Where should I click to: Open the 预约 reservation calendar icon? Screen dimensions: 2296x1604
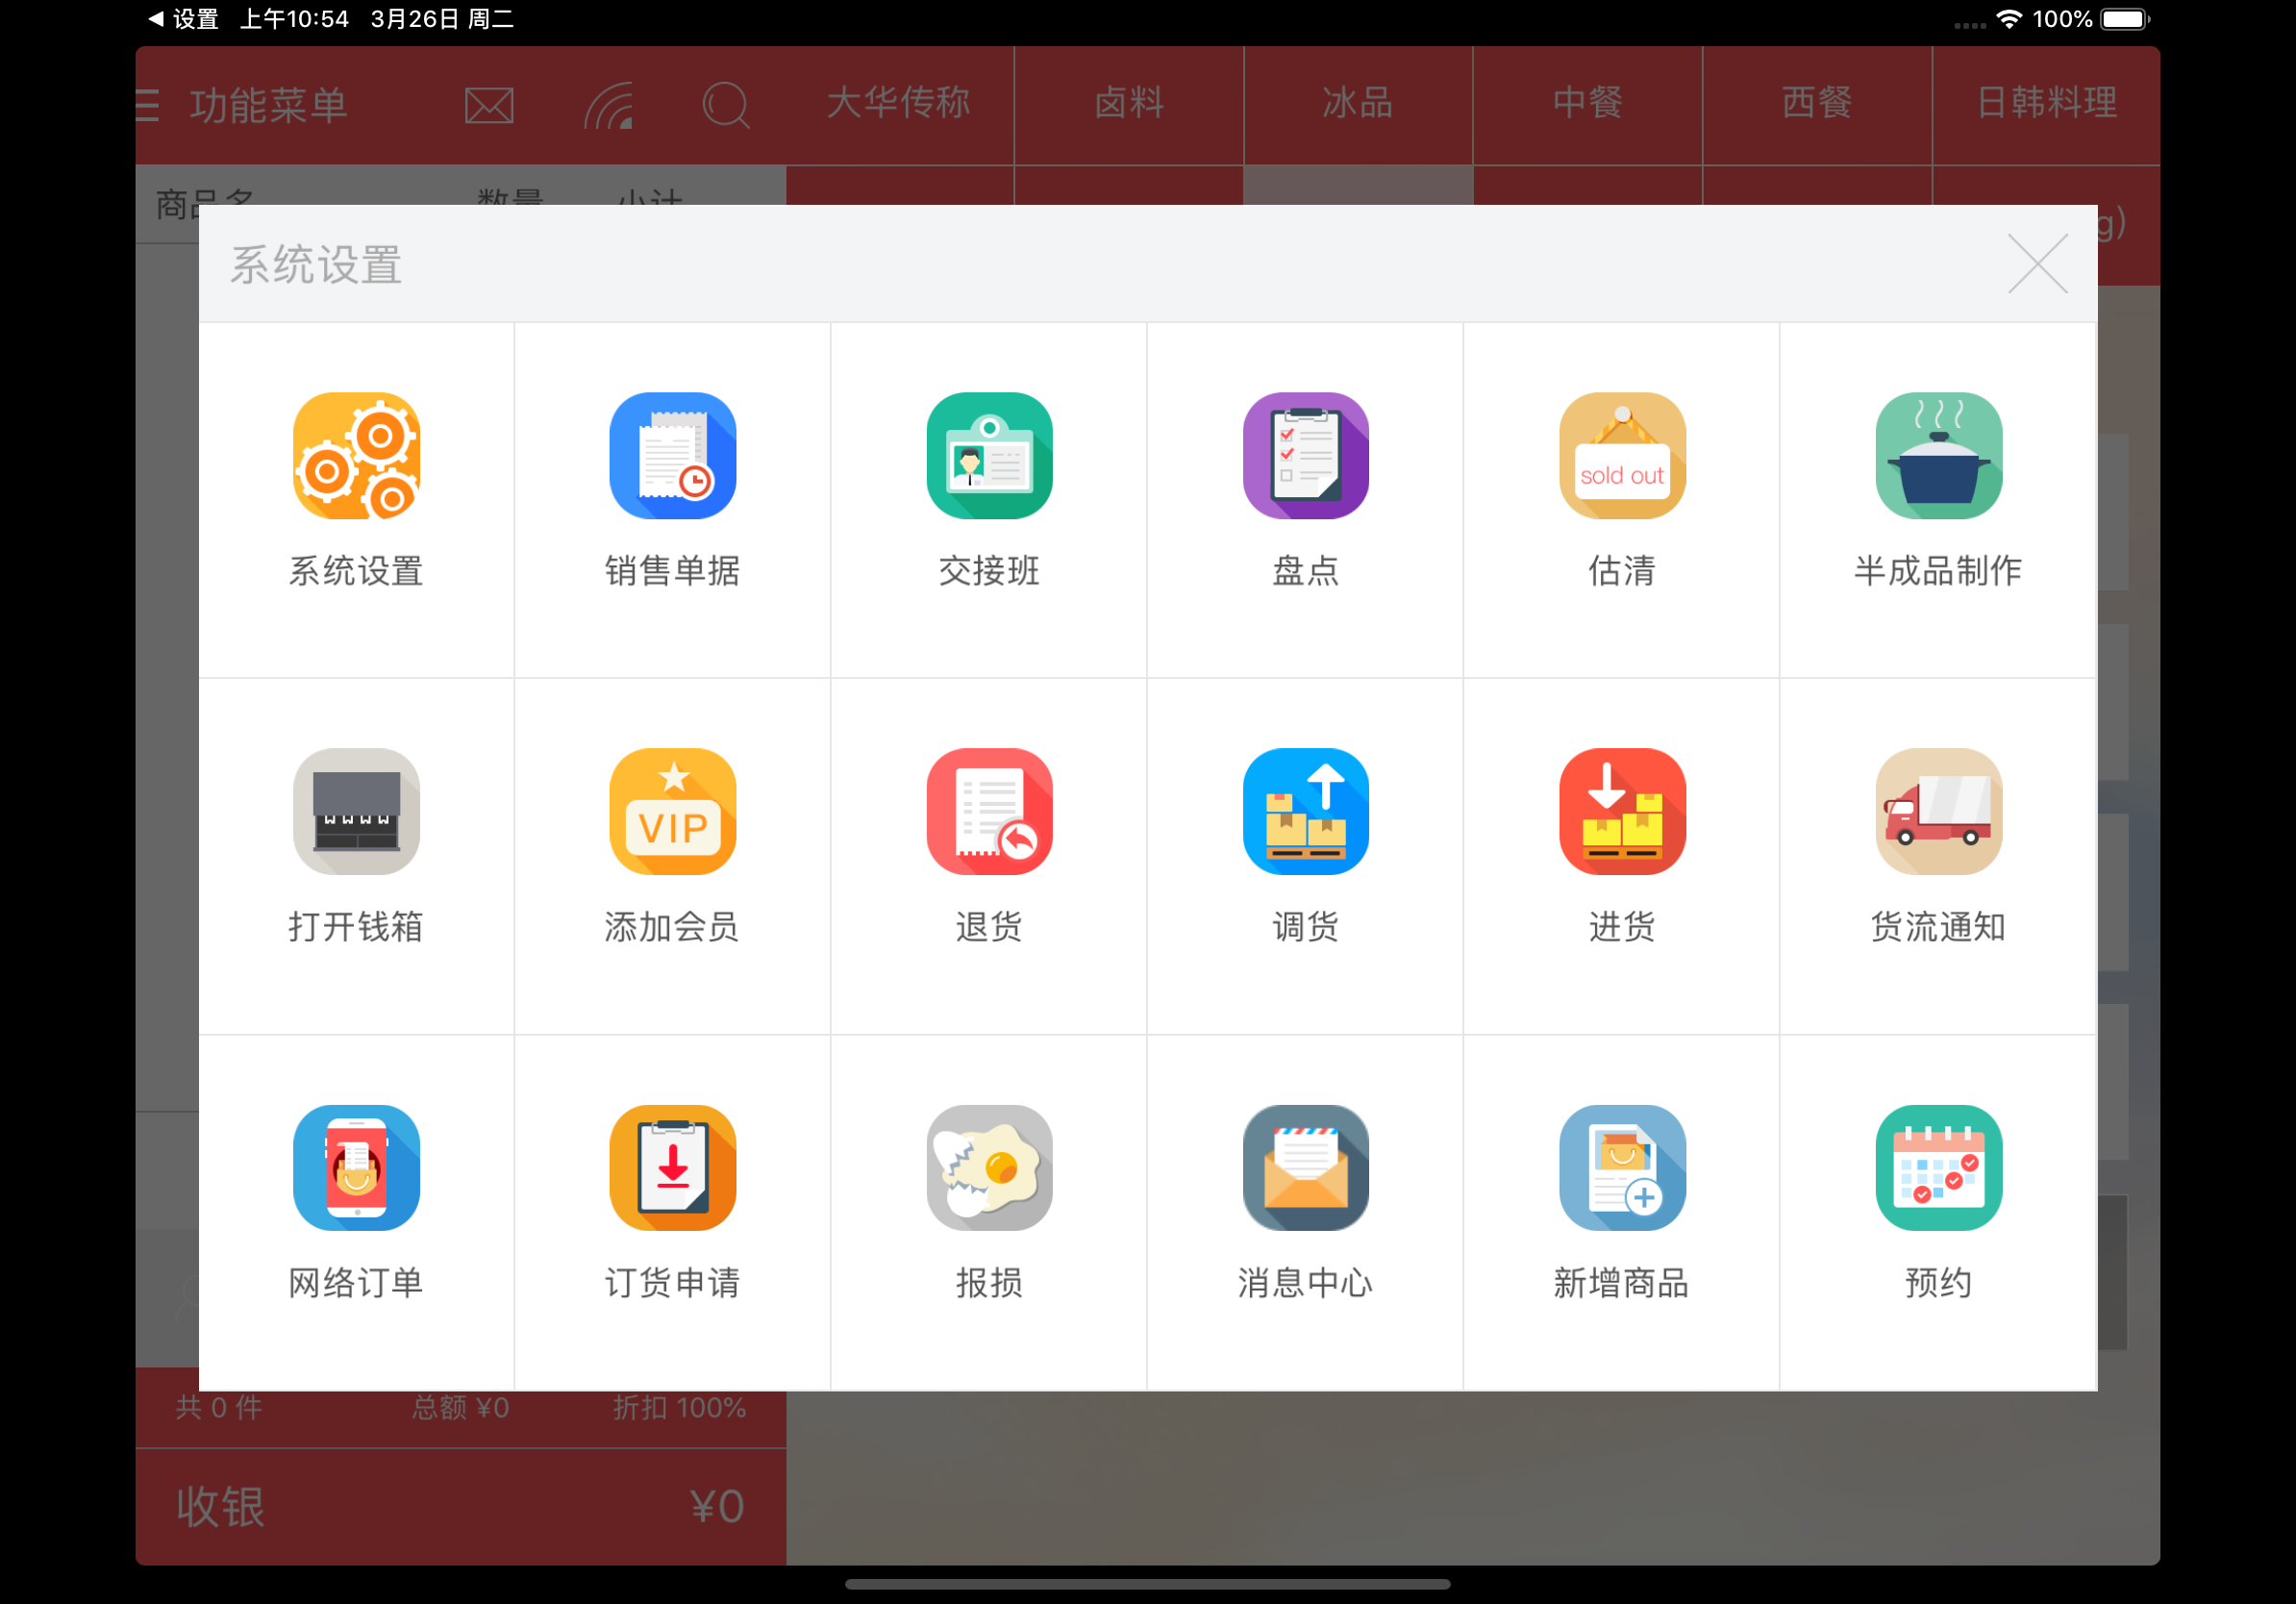[1938, 1168]
